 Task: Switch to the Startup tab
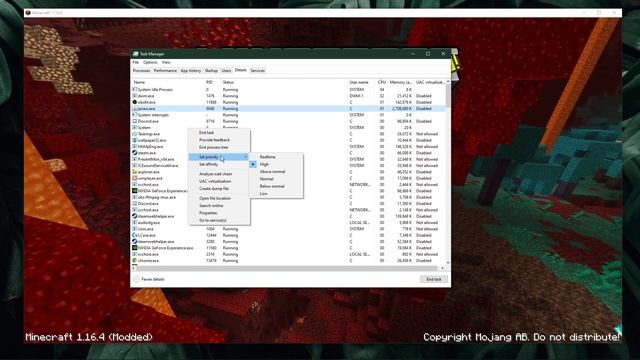click(x=211, y=71)
